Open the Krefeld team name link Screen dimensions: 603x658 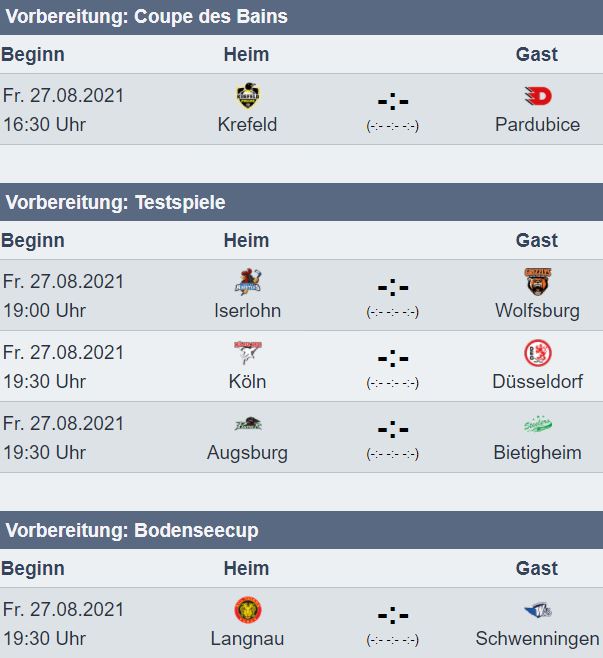[248, 125]
